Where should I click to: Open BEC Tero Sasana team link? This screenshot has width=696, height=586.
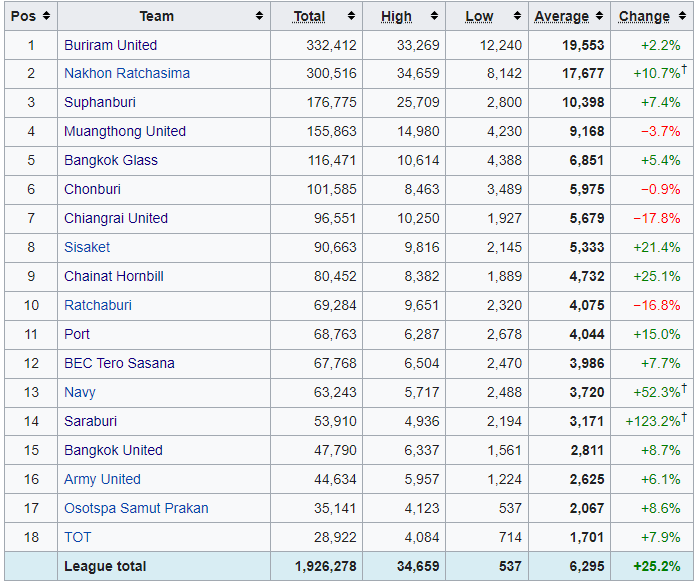pos(119,363)
